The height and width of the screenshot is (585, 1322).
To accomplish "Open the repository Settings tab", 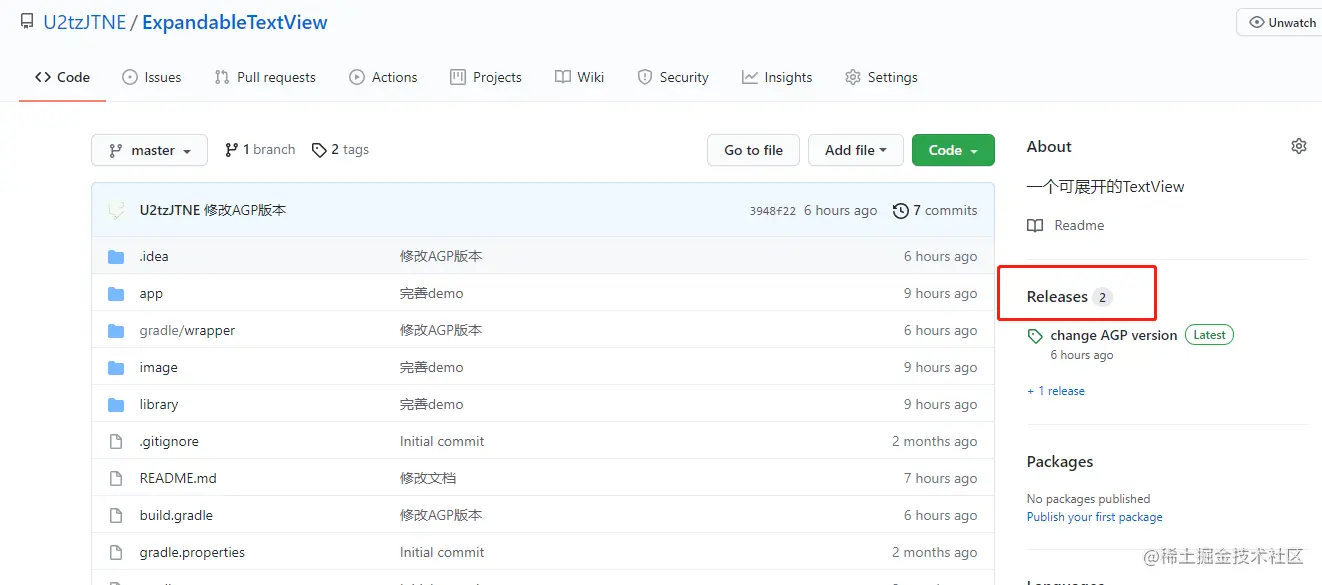I will coord(881,77).
